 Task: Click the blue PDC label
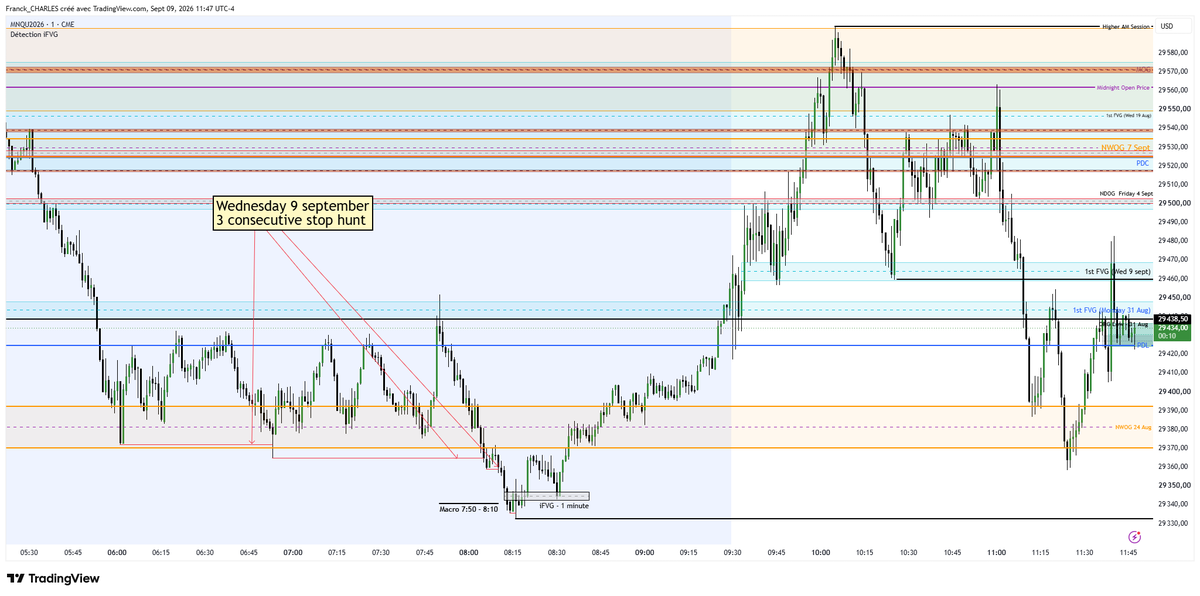tap(1142, 163)
